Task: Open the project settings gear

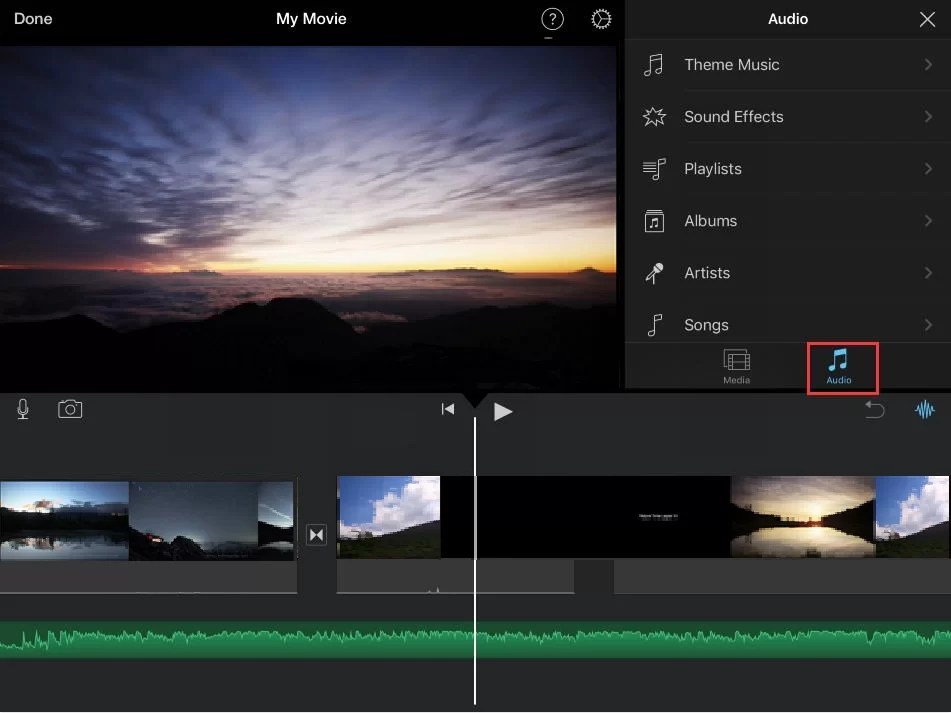Action: (600, 18)
